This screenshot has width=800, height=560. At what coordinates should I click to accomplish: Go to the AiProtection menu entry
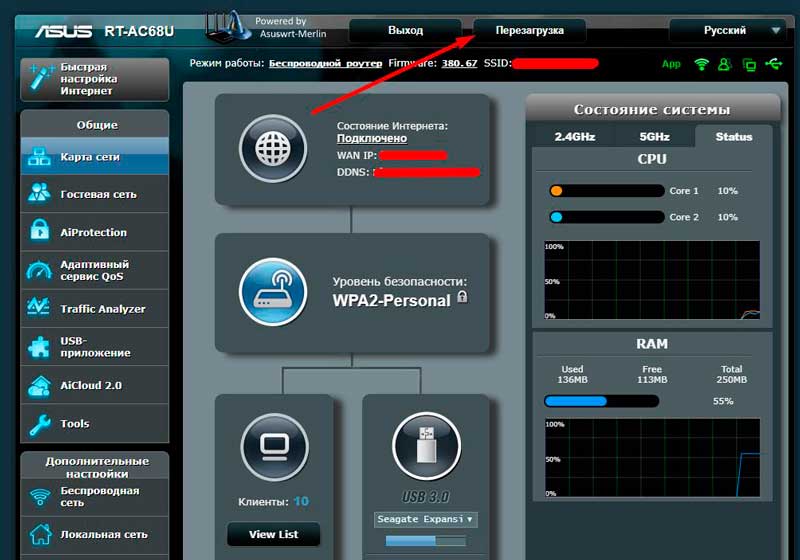(x=95, y=232)
